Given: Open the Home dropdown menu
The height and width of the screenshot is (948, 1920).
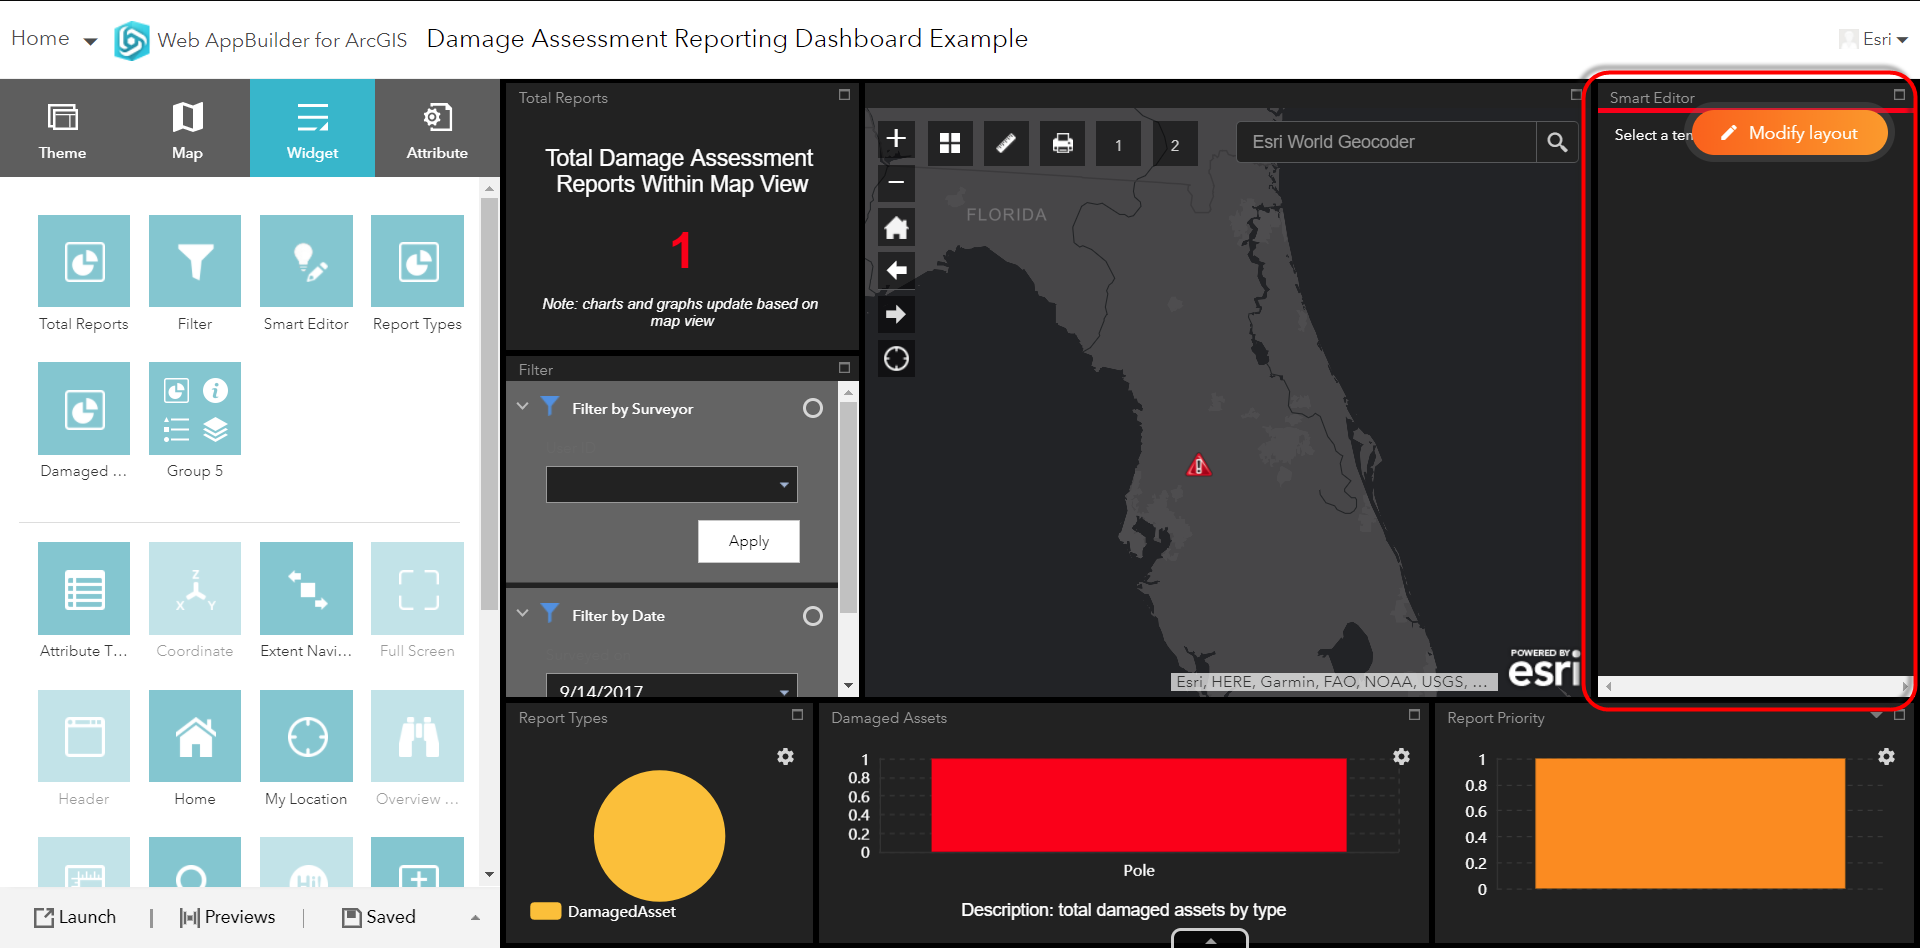Looking at the screenshot, I should 54,39.
